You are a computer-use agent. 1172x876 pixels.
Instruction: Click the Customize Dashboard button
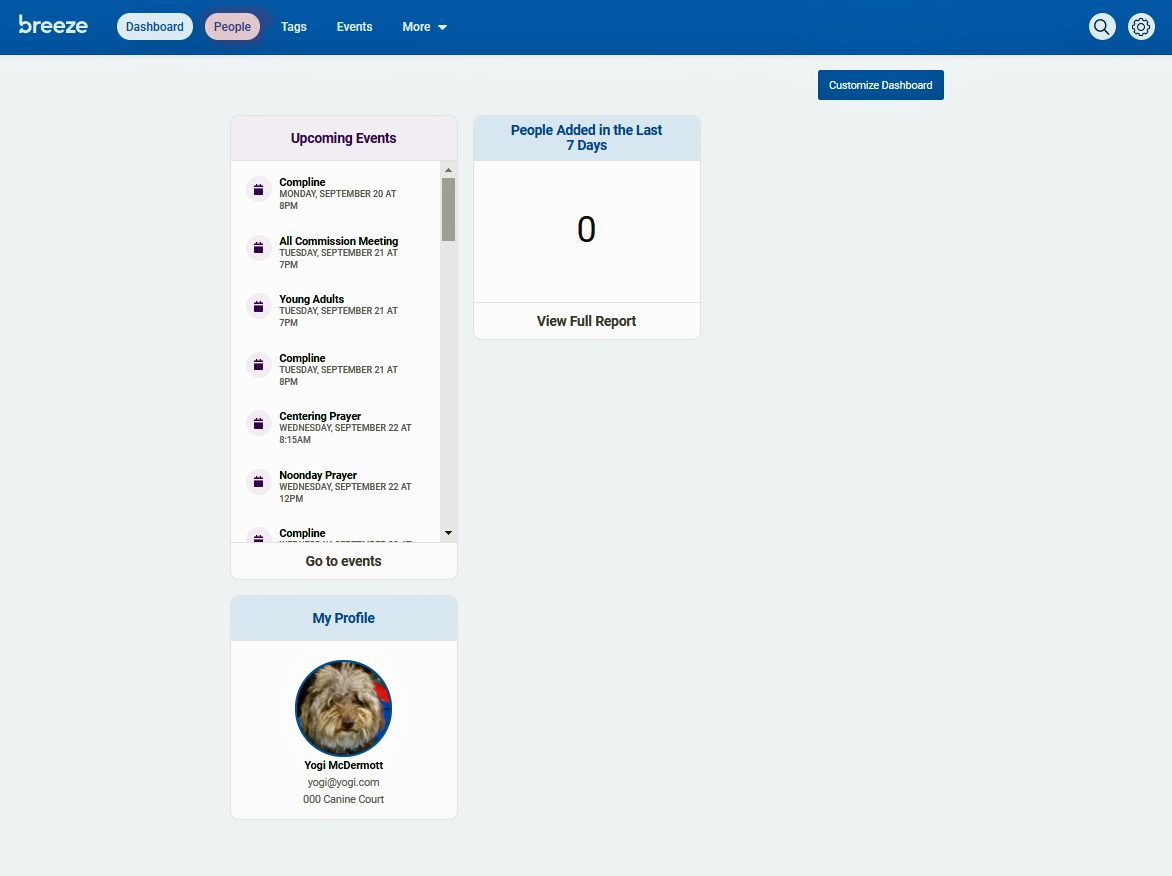click(x=880, y=85)
